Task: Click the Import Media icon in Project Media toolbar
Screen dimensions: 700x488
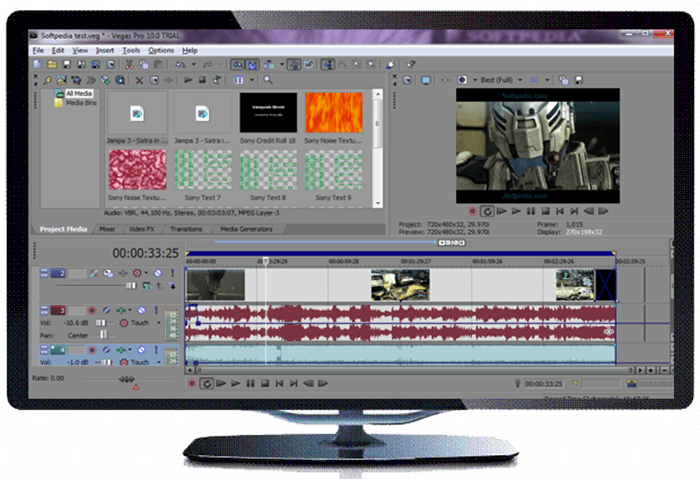Action: point(62,80)
